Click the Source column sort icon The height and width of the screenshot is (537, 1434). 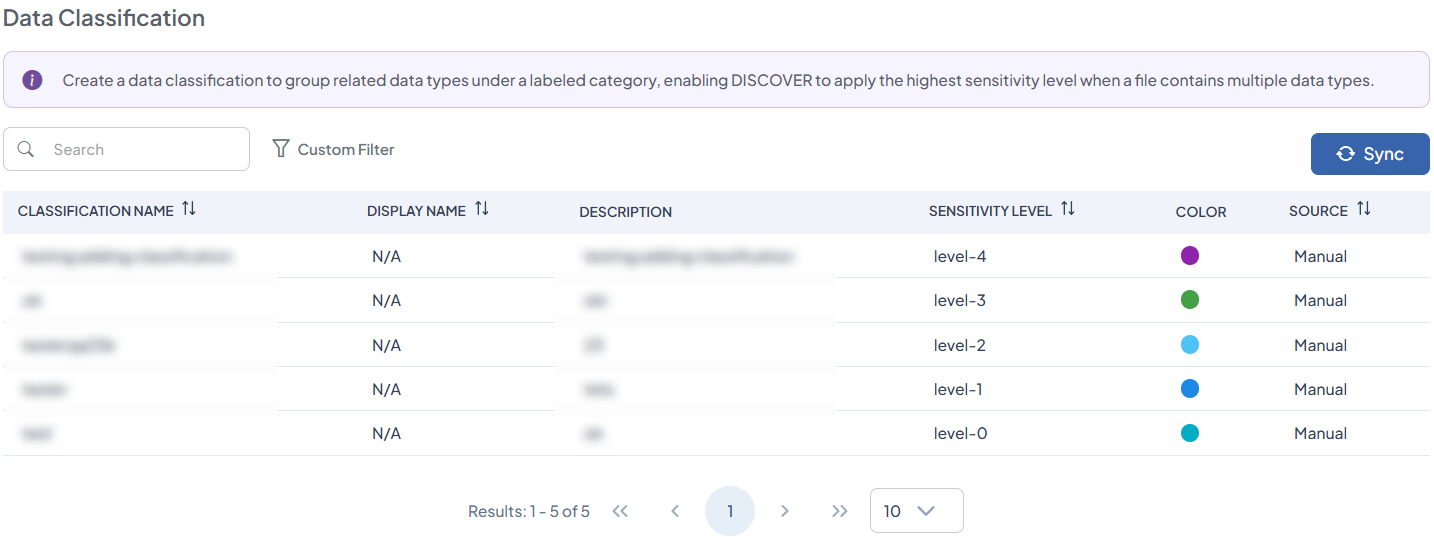(1363, 210)
